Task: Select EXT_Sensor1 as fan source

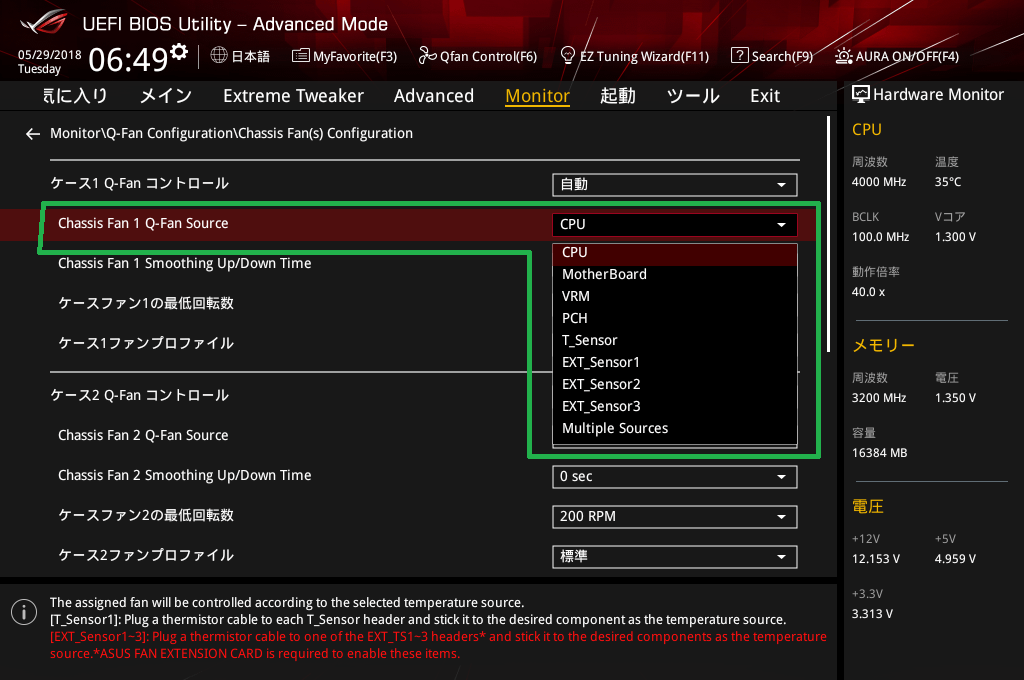Action: tap(675, 363)
